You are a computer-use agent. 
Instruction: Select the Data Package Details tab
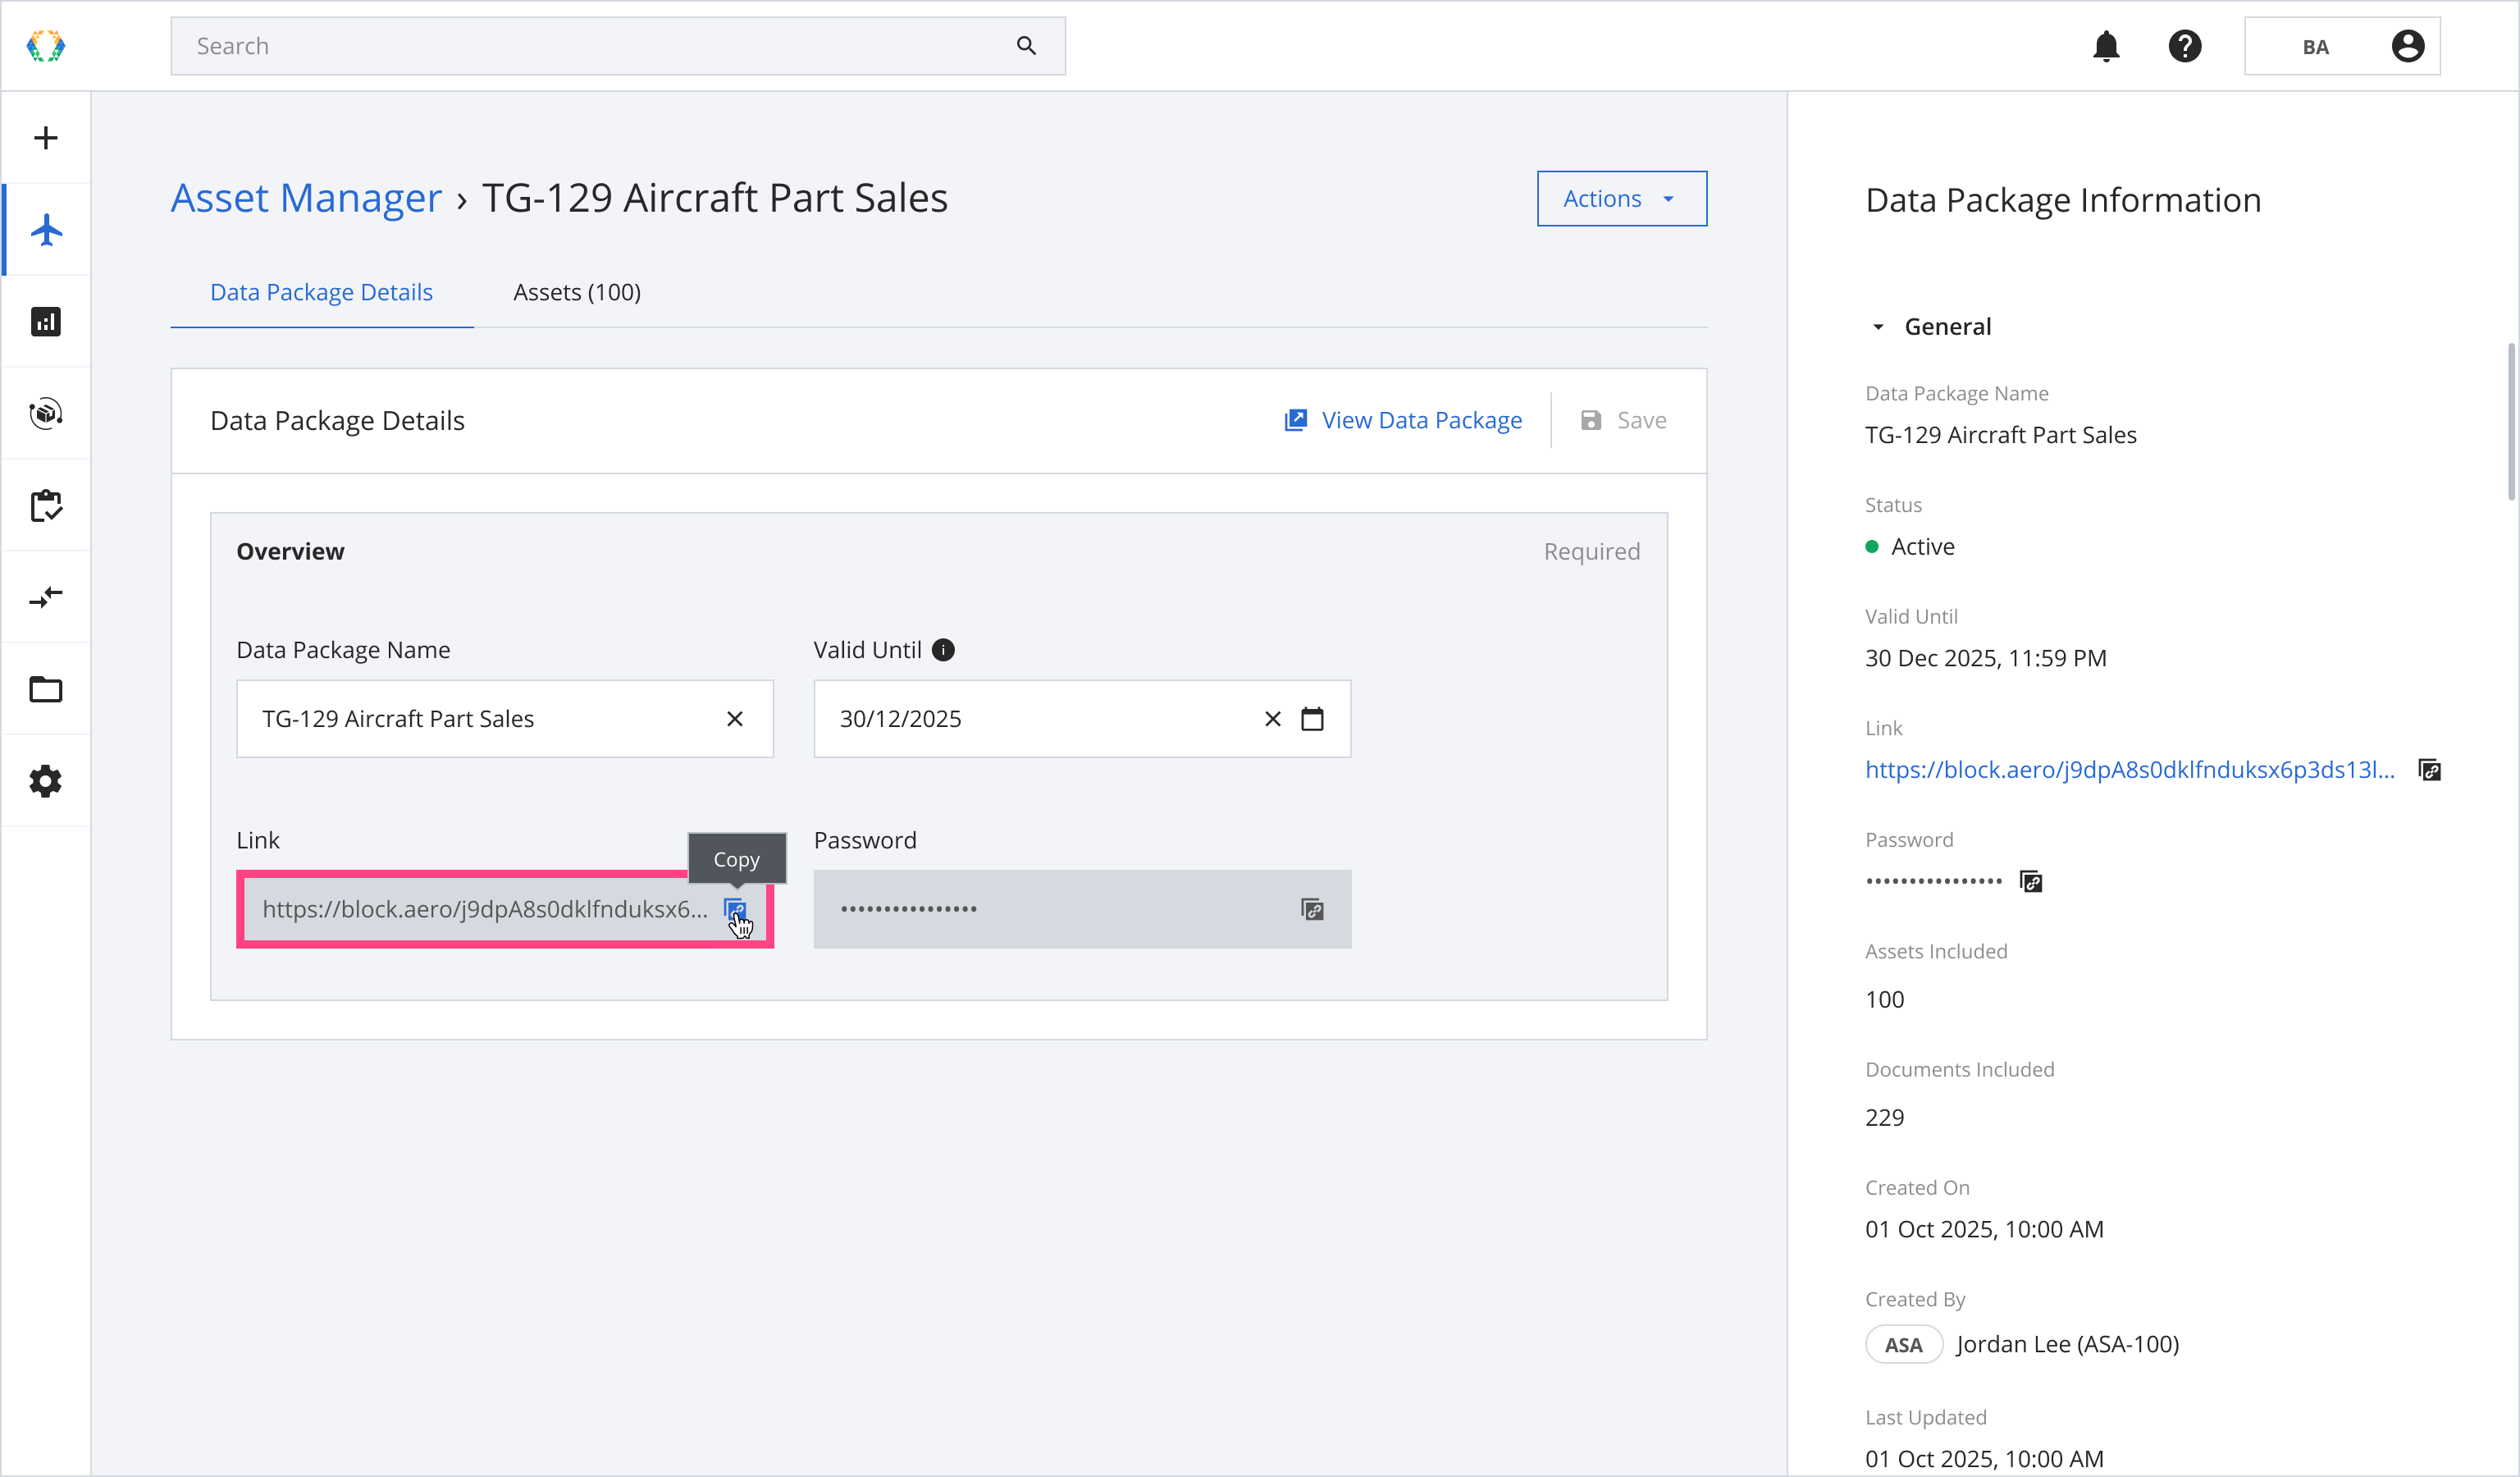click(x=321, y=292)
